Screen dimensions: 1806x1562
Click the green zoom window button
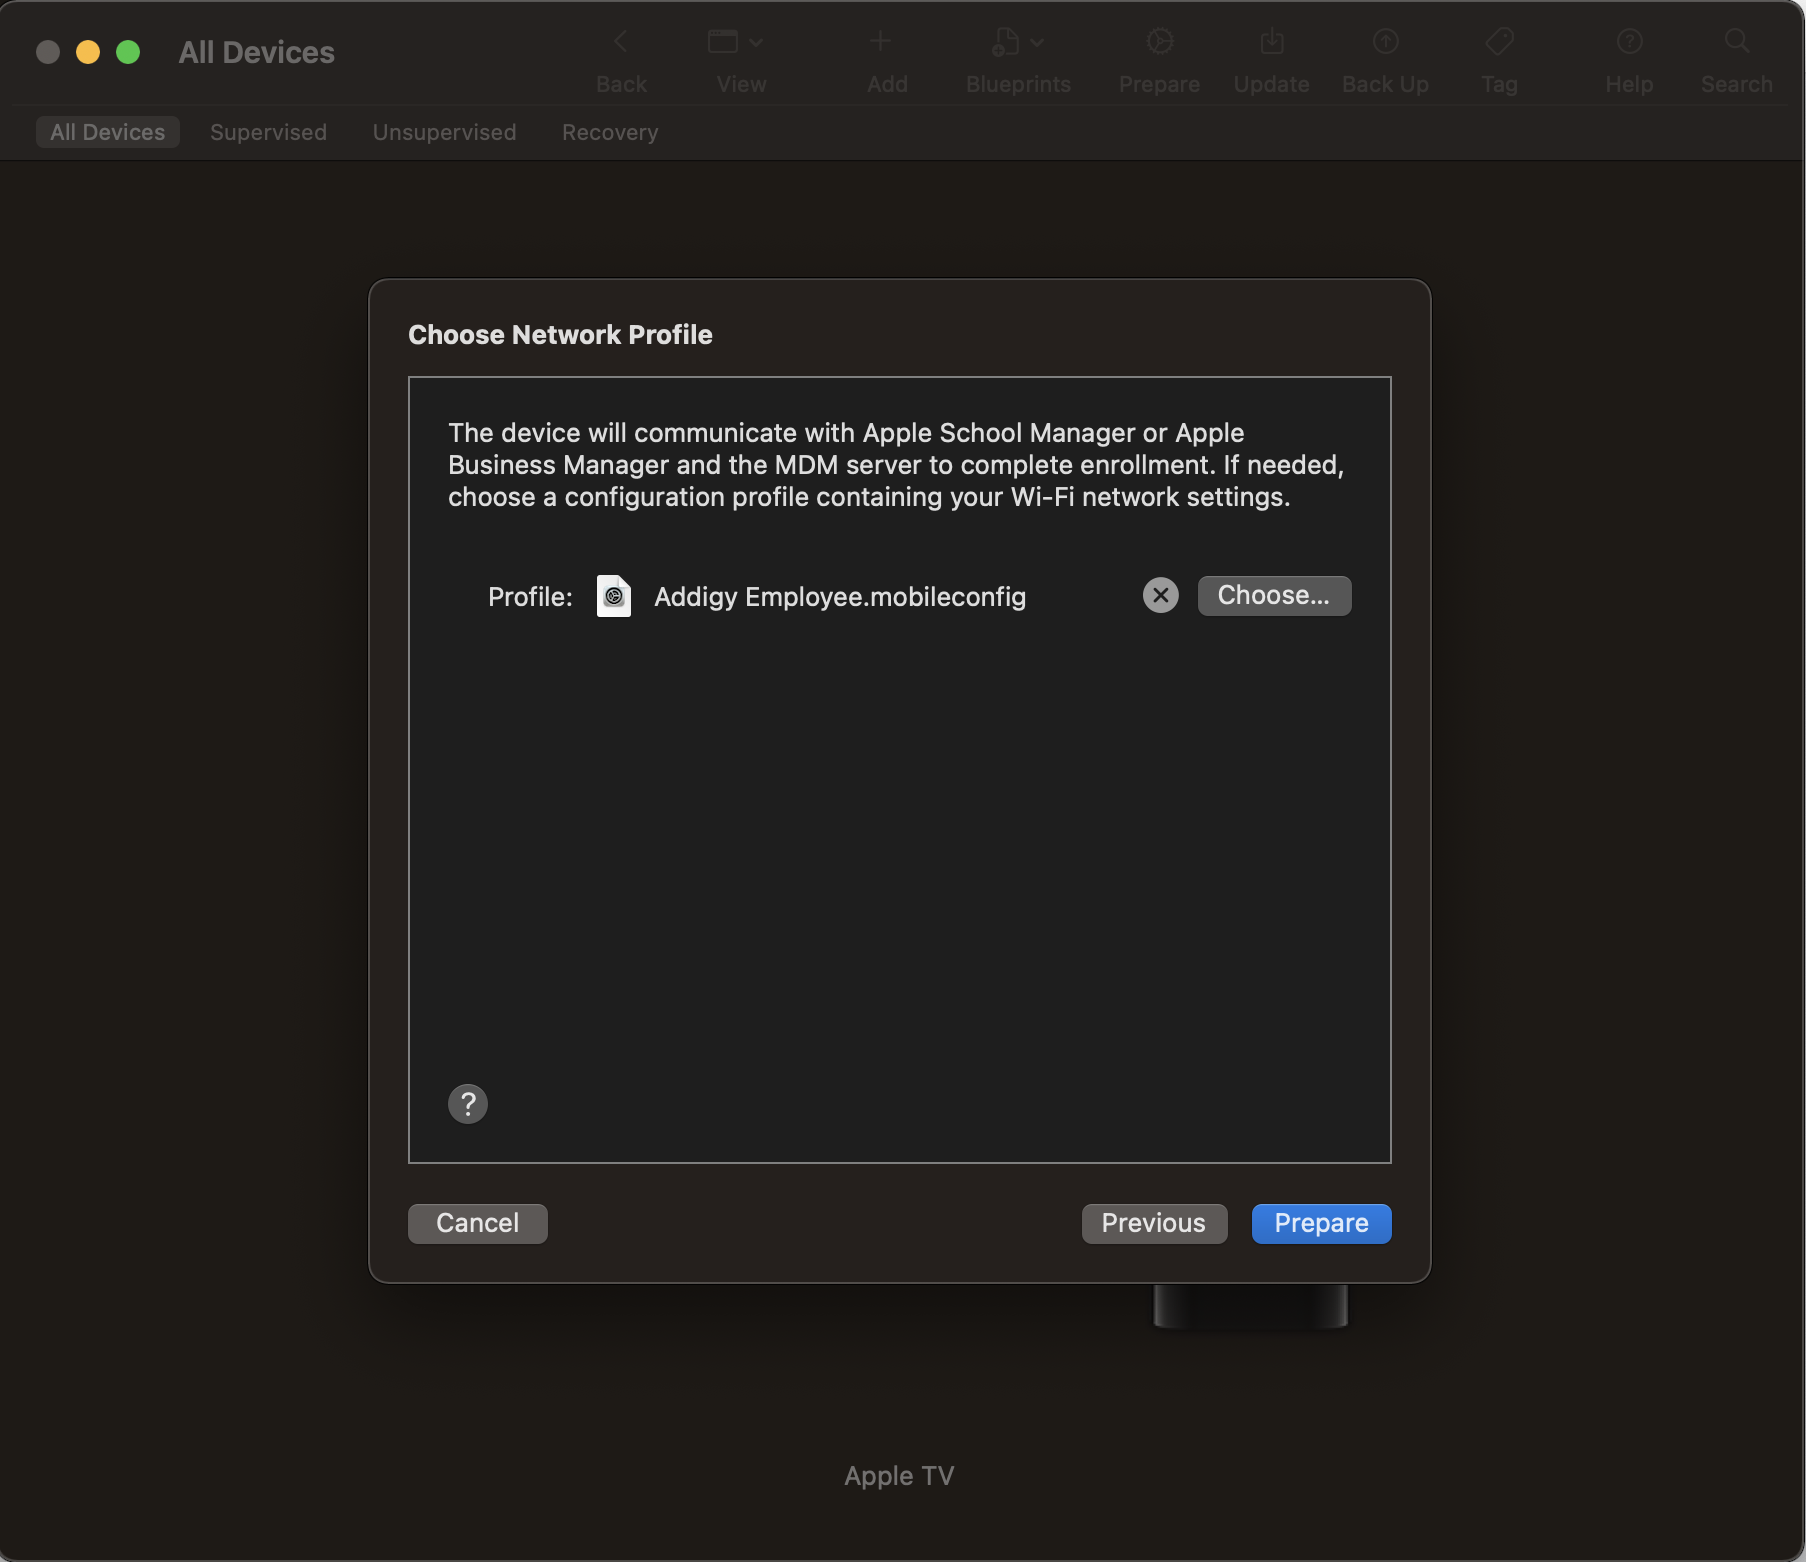(x=128, y=52)
